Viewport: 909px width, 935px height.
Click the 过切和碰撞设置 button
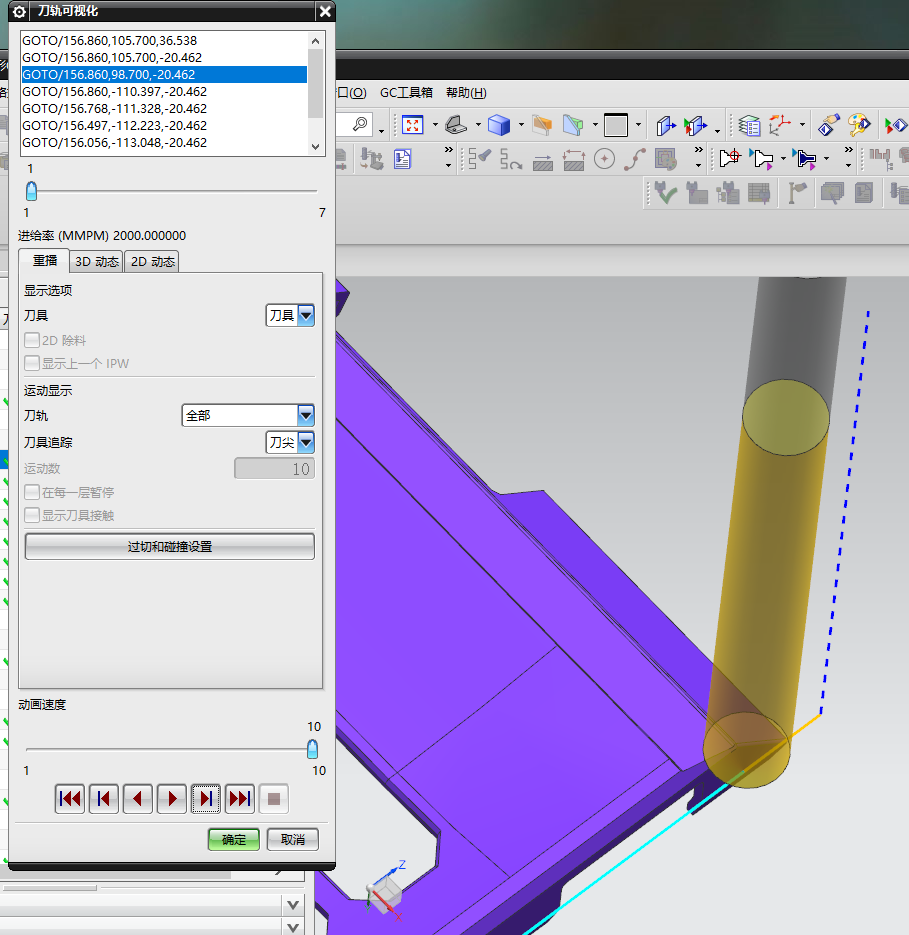point(169,546)
